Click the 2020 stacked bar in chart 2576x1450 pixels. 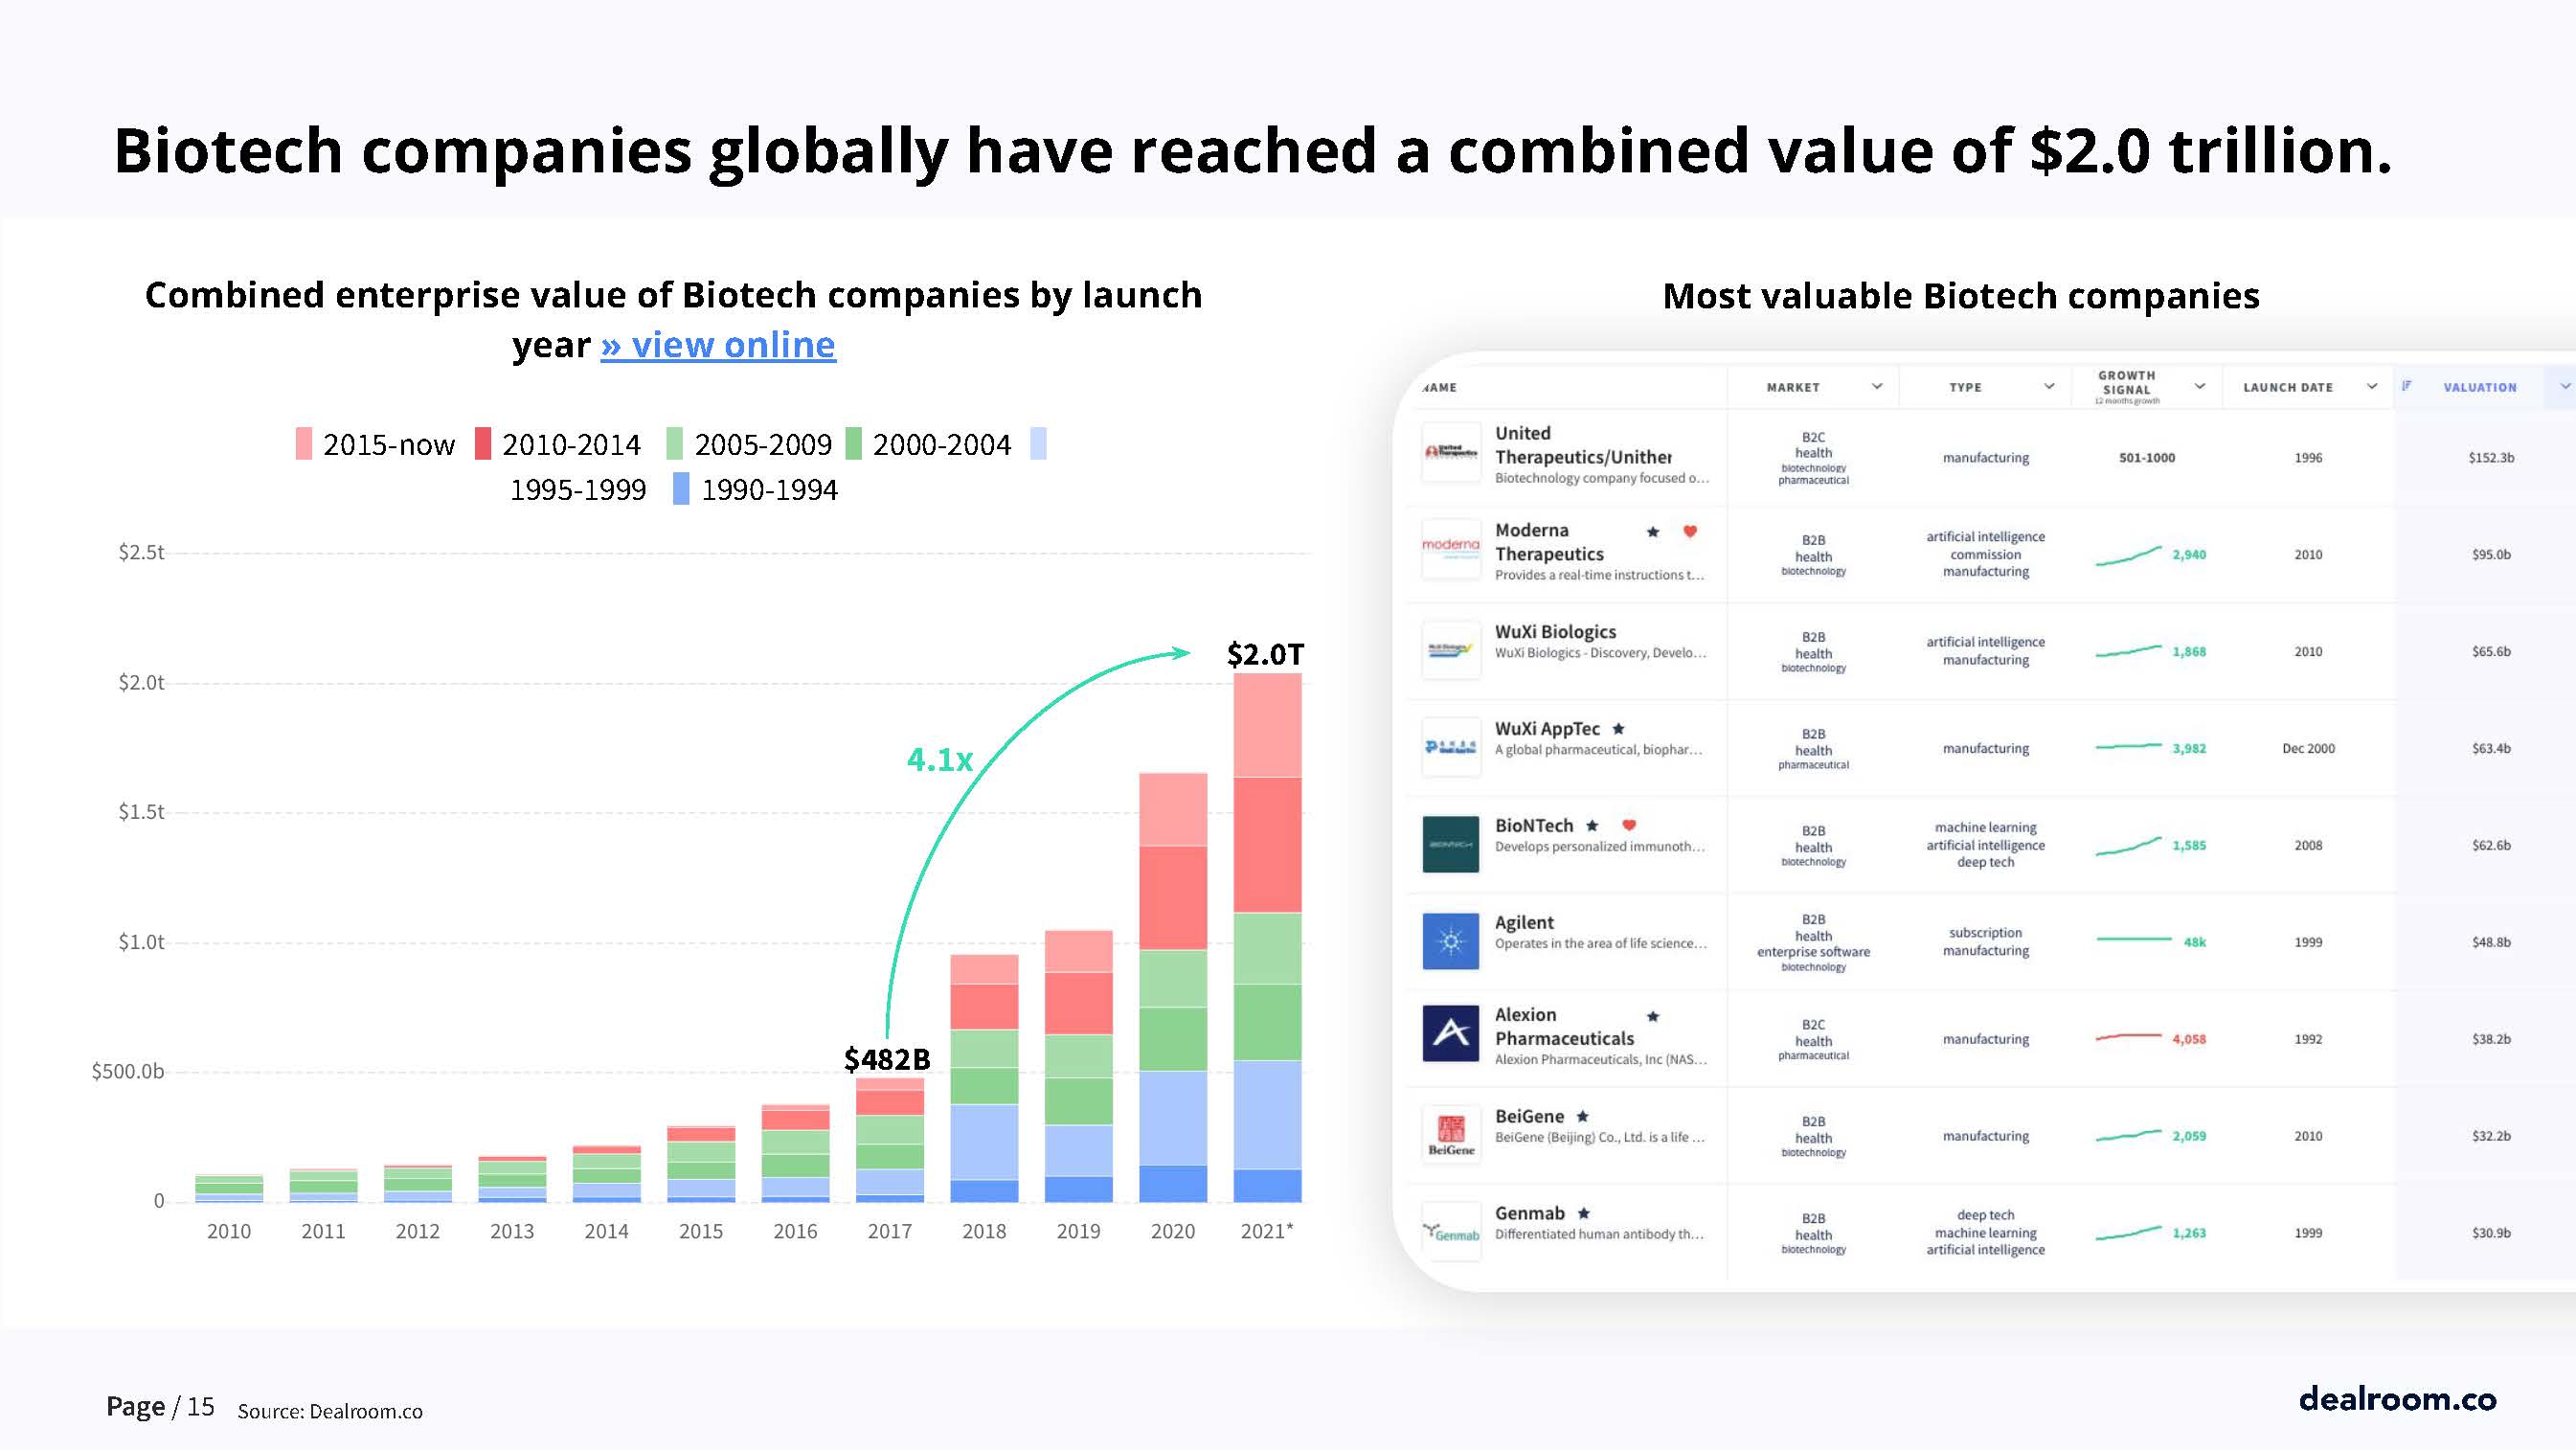tap(1173, 987)
